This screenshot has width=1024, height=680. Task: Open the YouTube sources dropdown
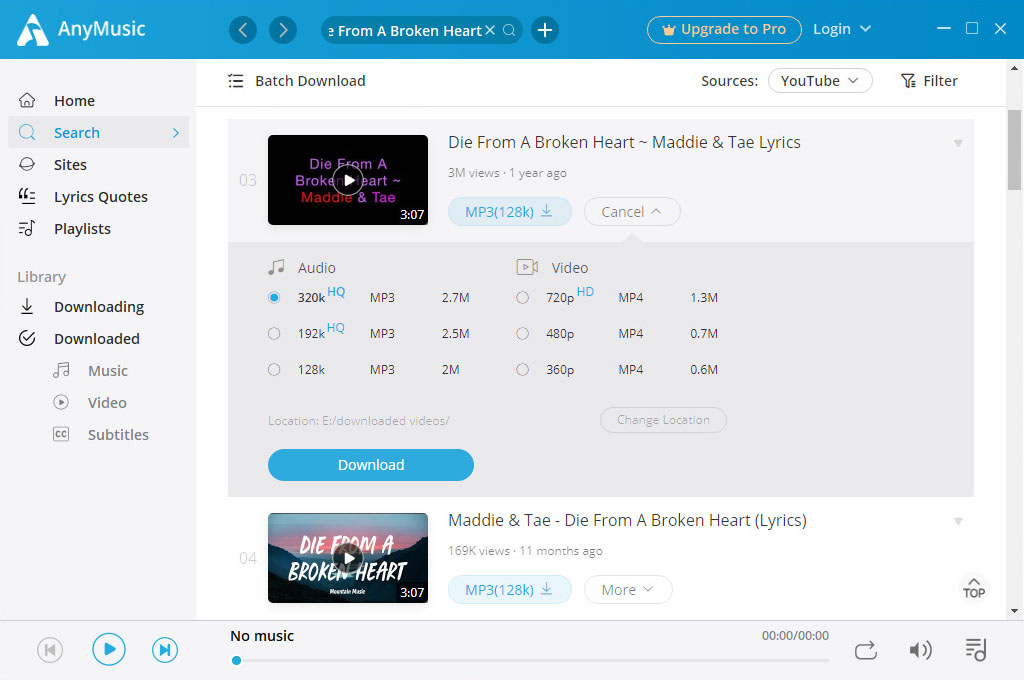pyautogui.click(x=820, y=81)
